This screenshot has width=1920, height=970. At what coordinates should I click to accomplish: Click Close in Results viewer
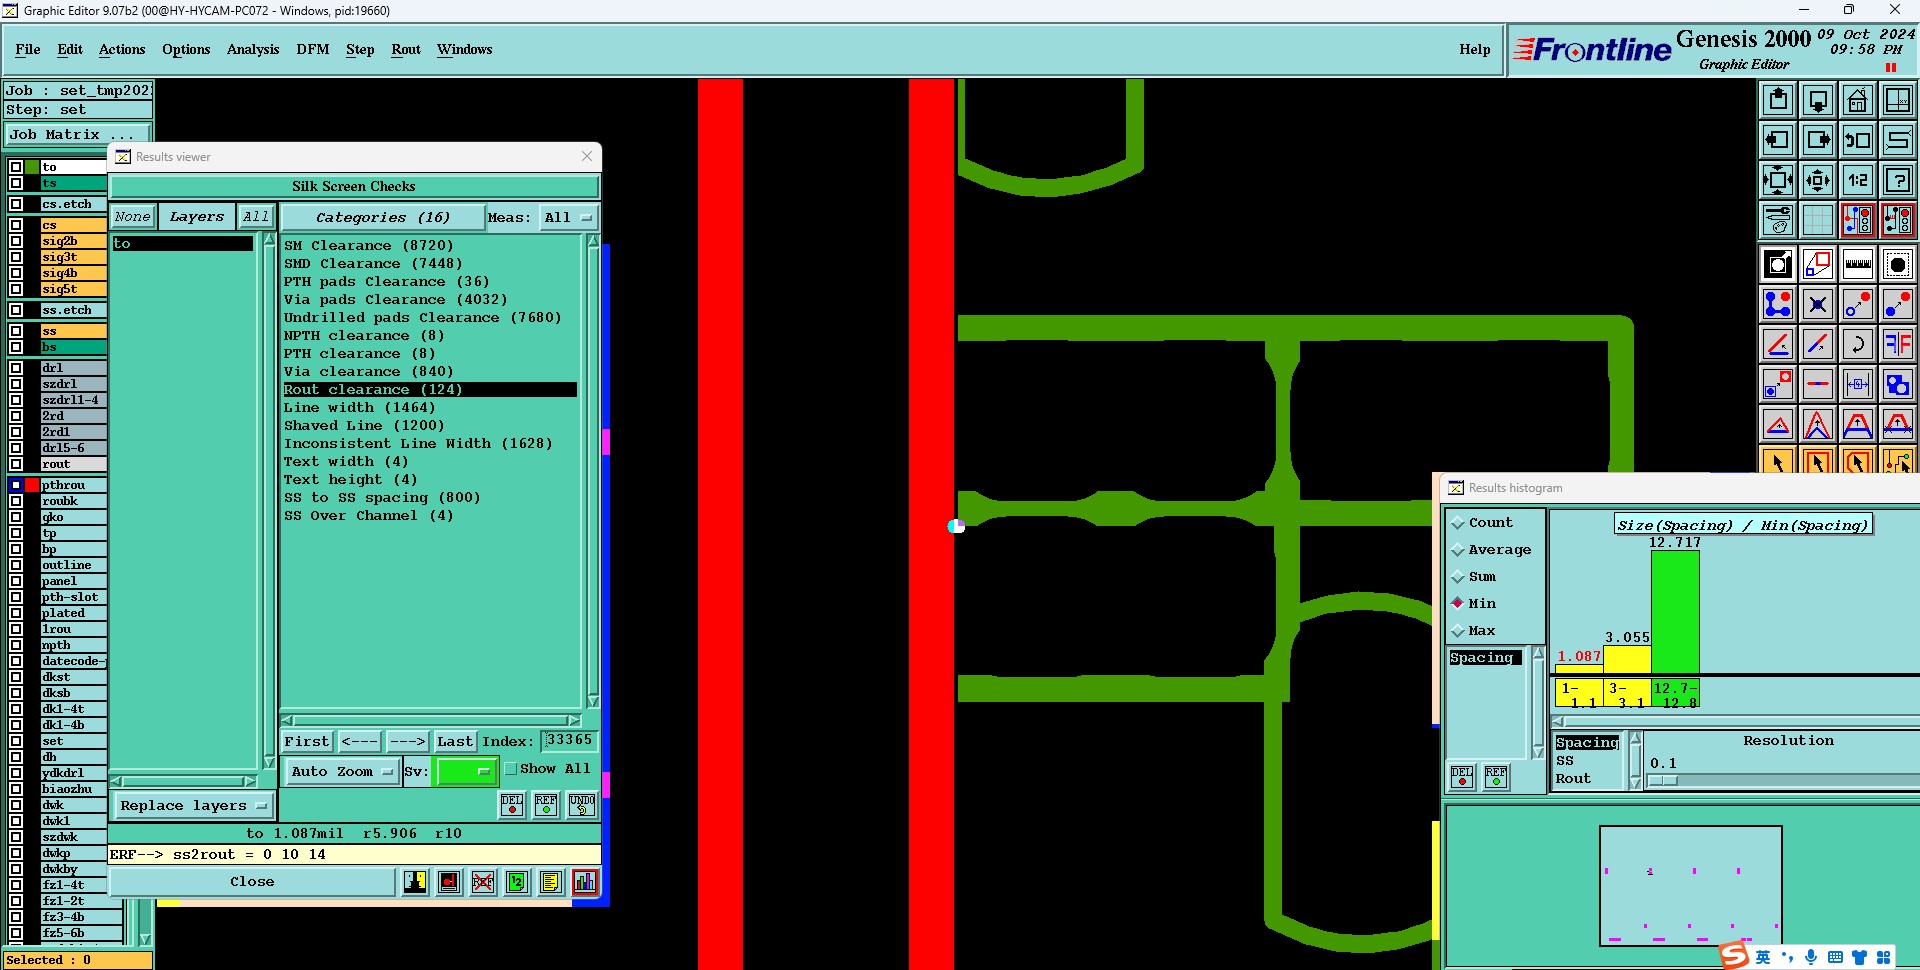point(252,882)
